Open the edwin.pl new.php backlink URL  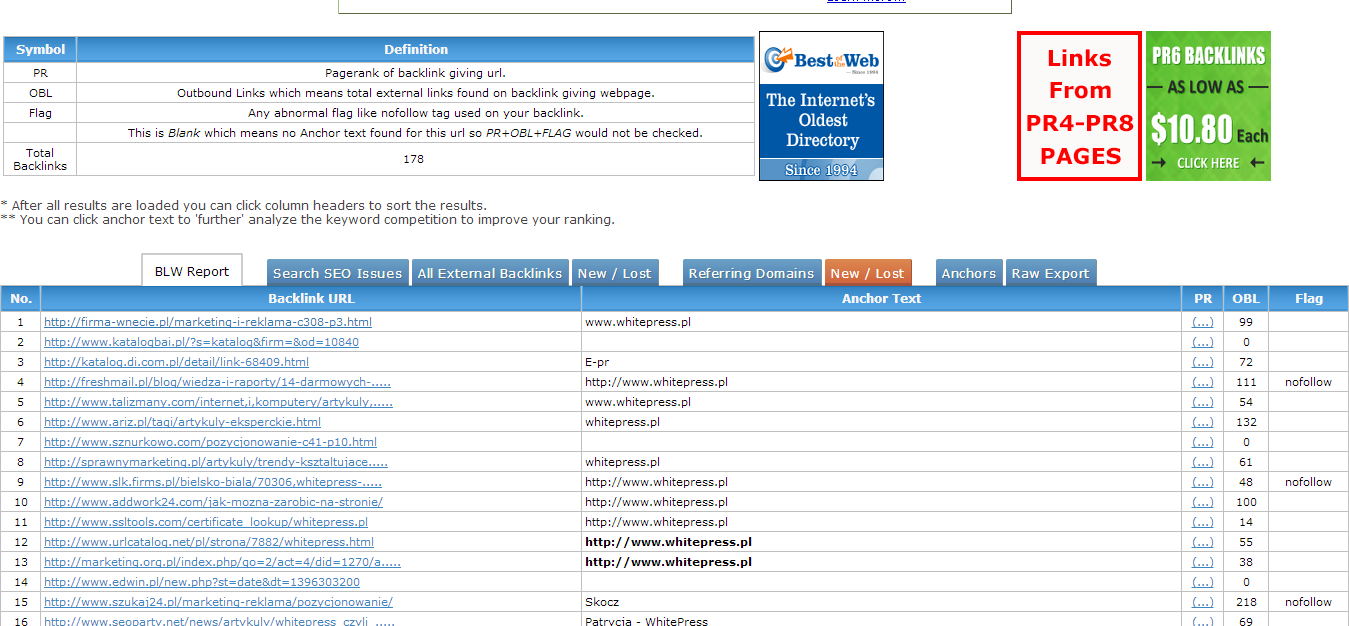(202, 582)
